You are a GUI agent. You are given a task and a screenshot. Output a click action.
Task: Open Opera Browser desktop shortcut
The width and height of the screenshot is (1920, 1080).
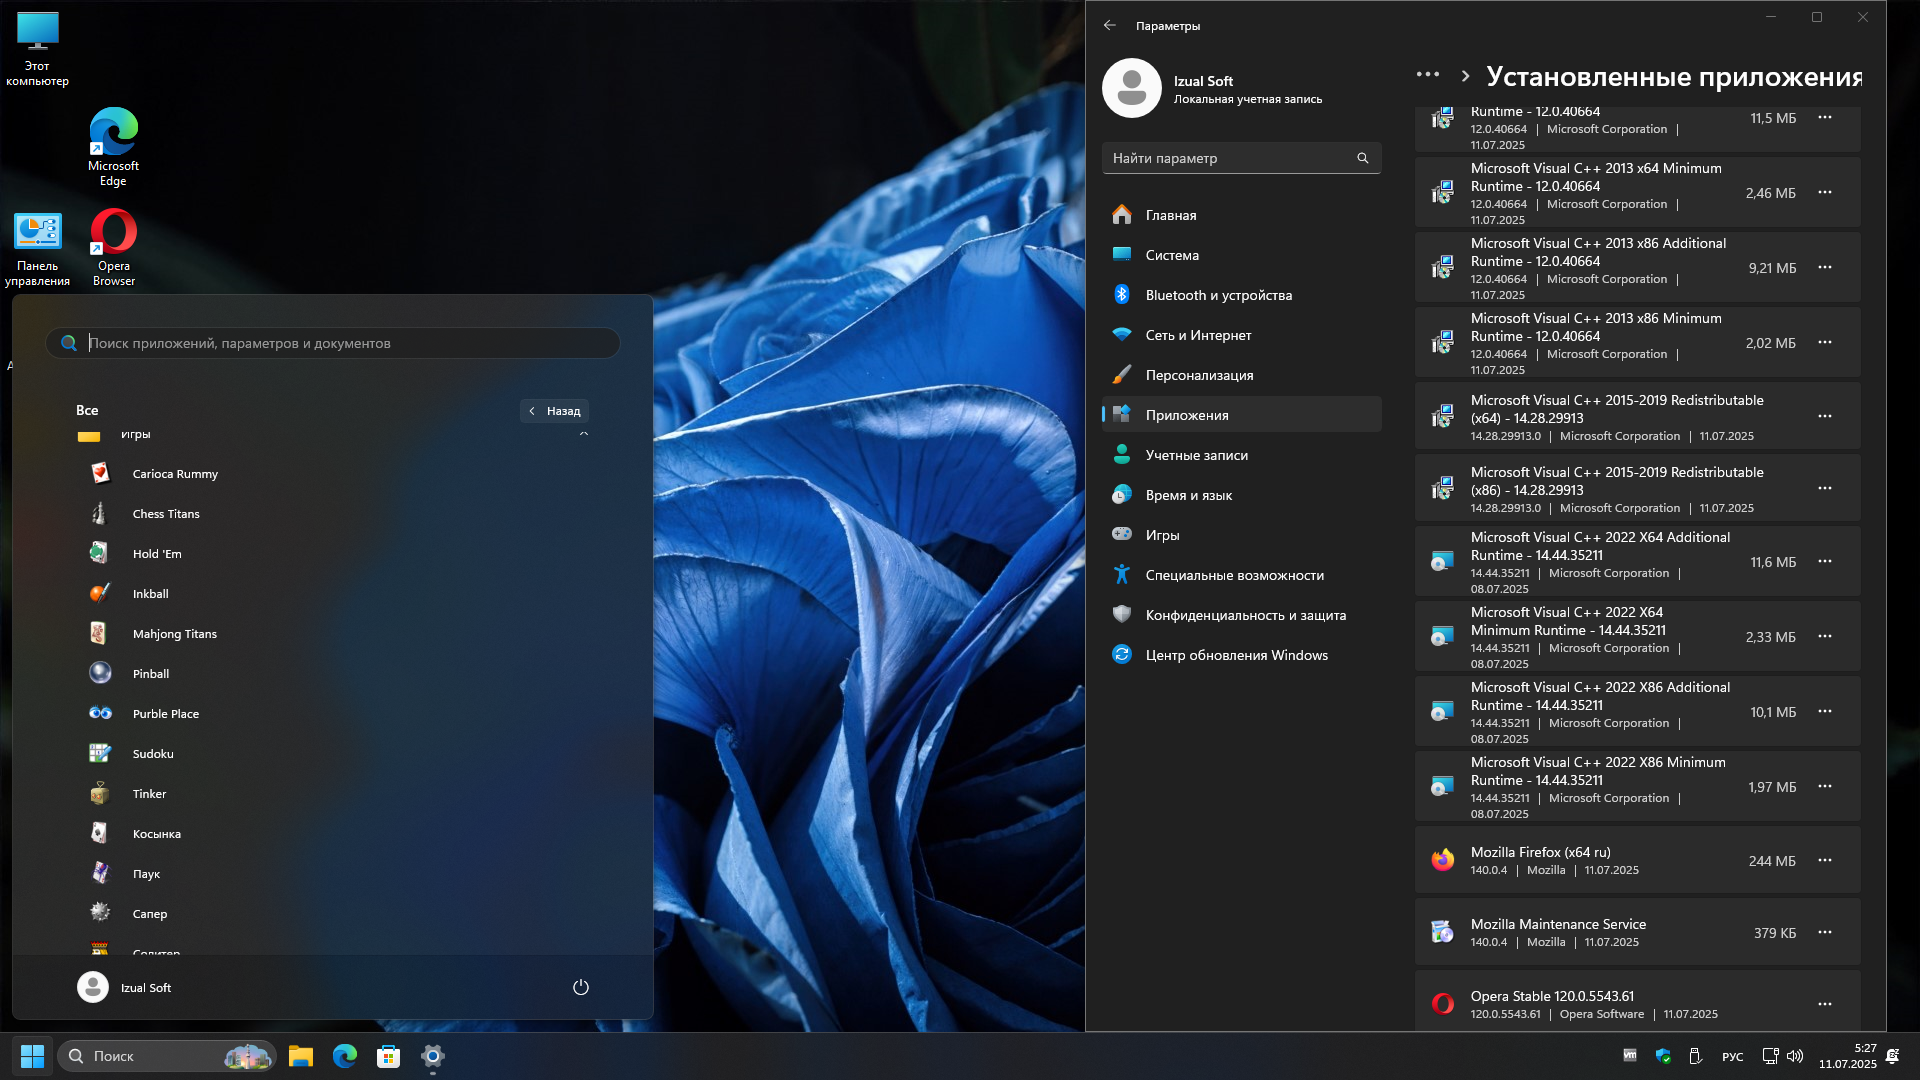(x=114, y=248)
